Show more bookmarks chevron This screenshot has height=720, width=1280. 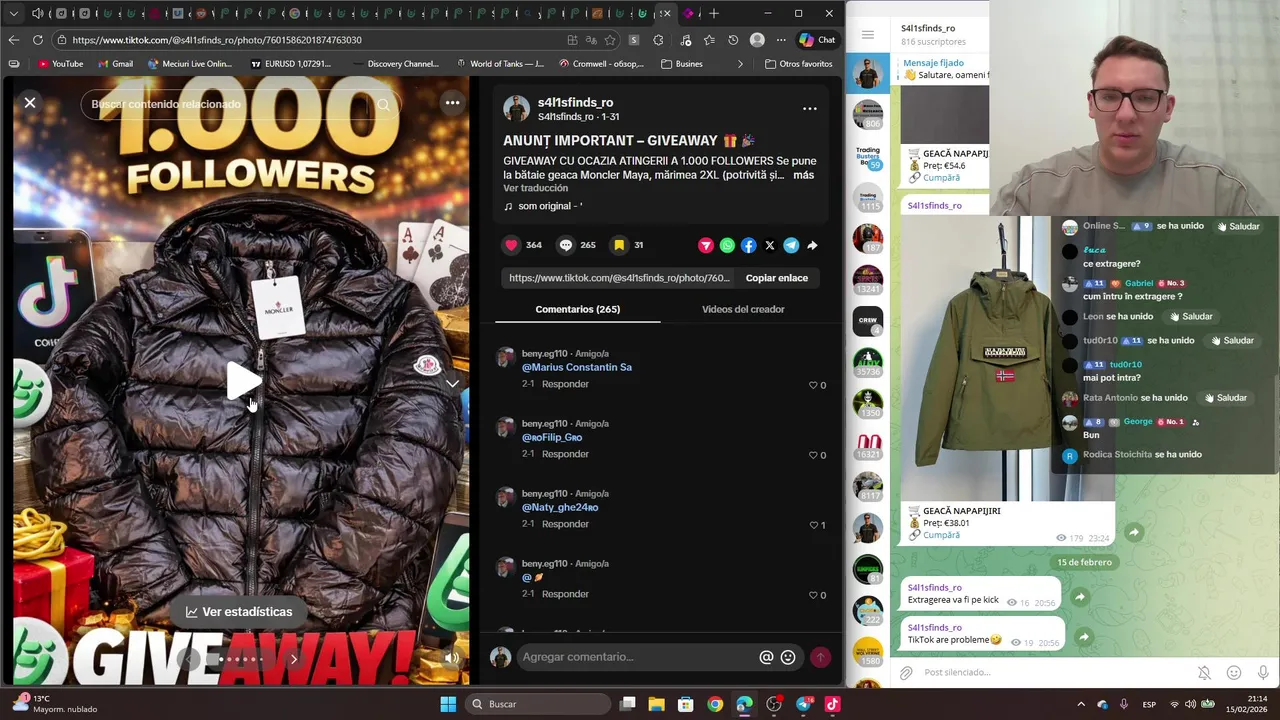740,64
